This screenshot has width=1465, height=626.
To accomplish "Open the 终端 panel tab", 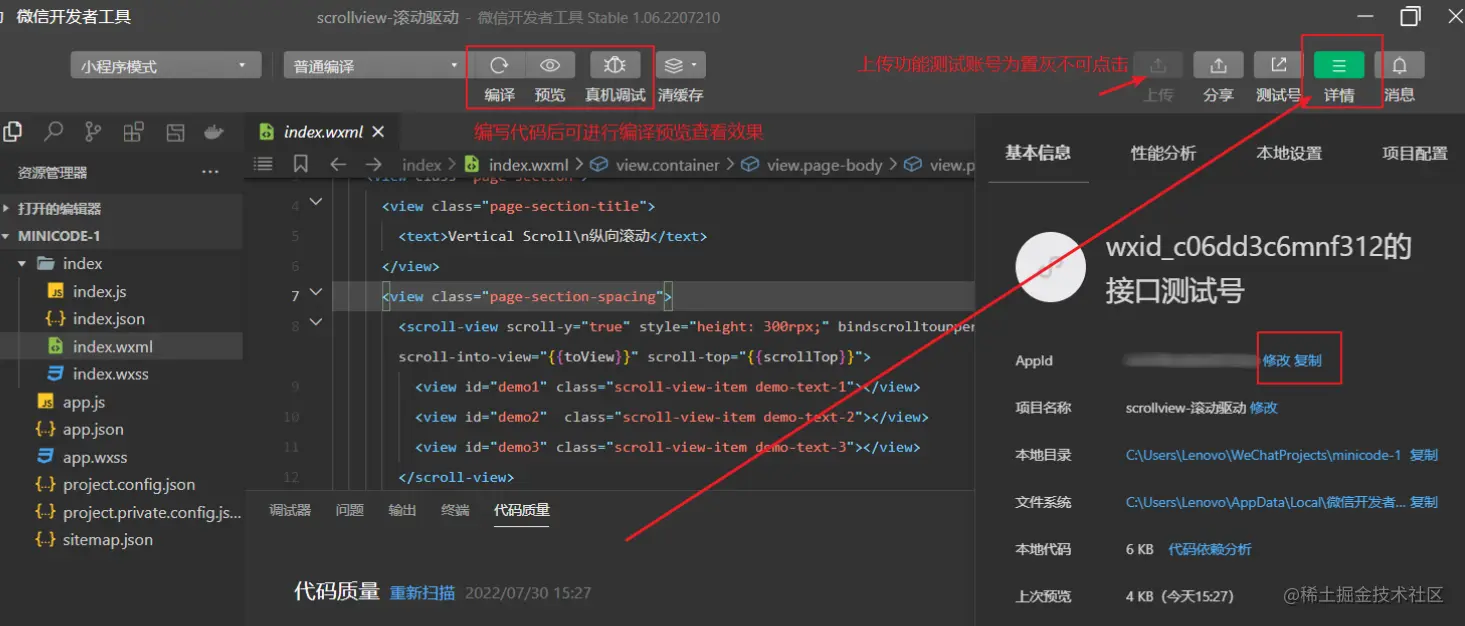I will pos(455,510).
